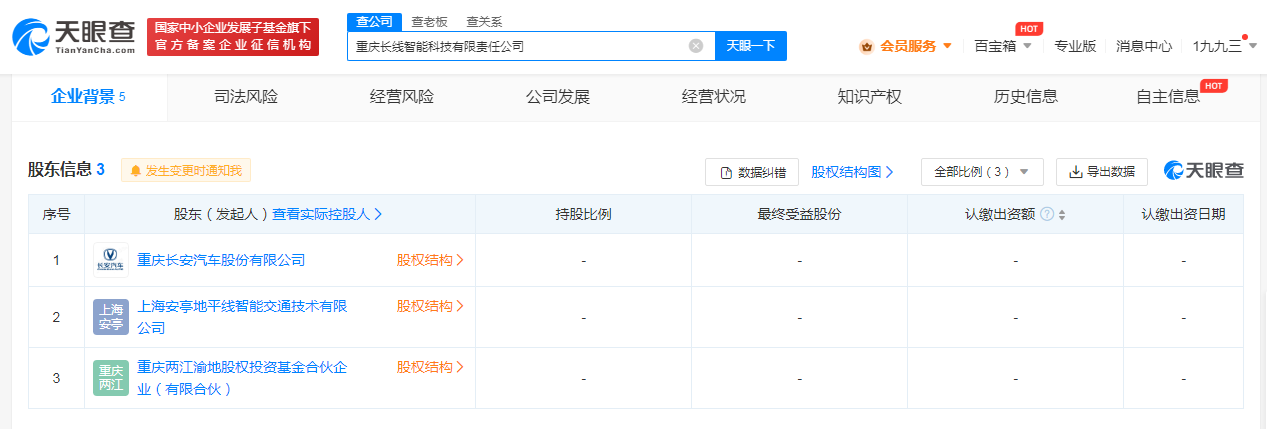This screenshot has width=1267, height=429.
Task: Switch to the 查公司 search tab
Action: 375,21
